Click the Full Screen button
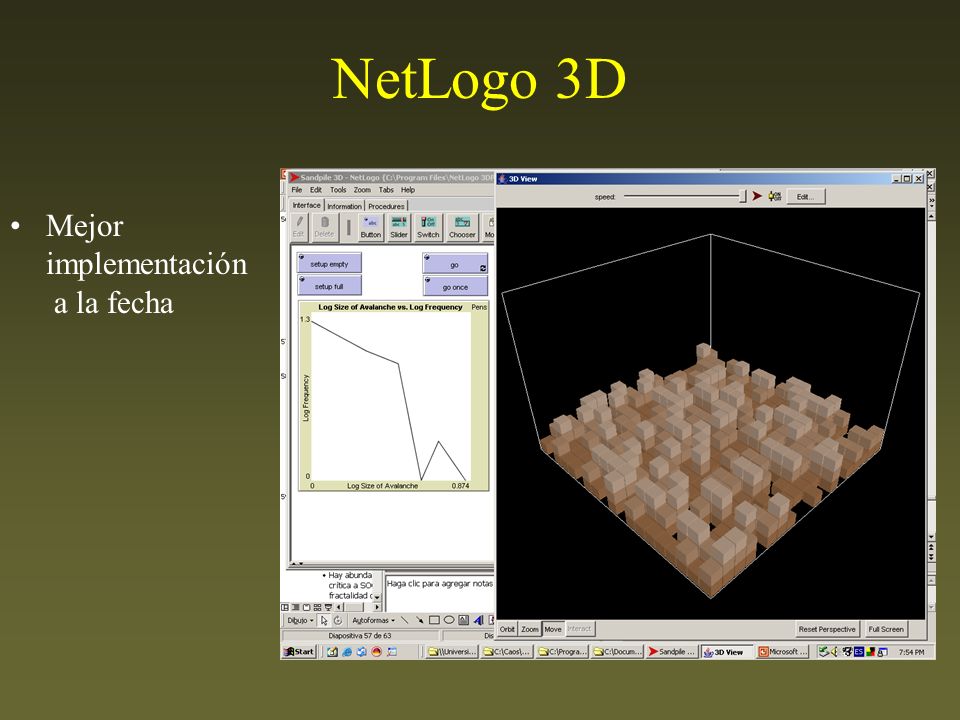 pyautogui.click(x=885, y=629)
